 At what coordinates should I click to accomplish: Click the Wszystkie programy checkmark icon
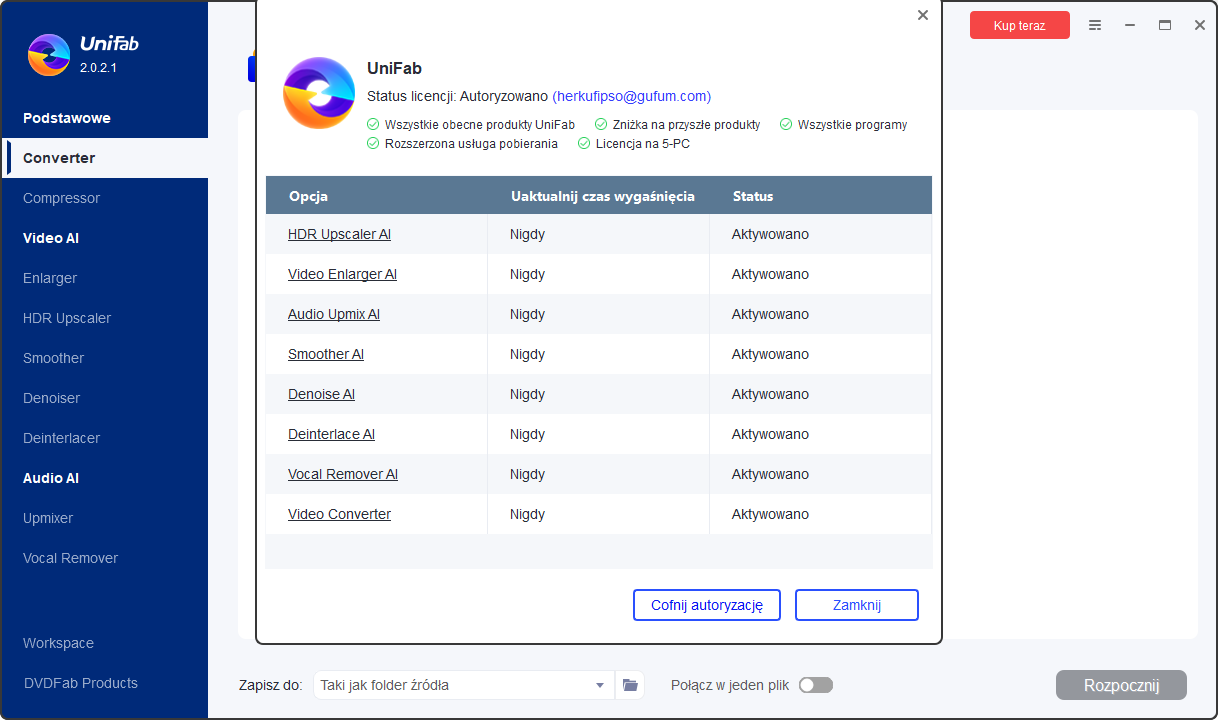(x=786, y=125)
